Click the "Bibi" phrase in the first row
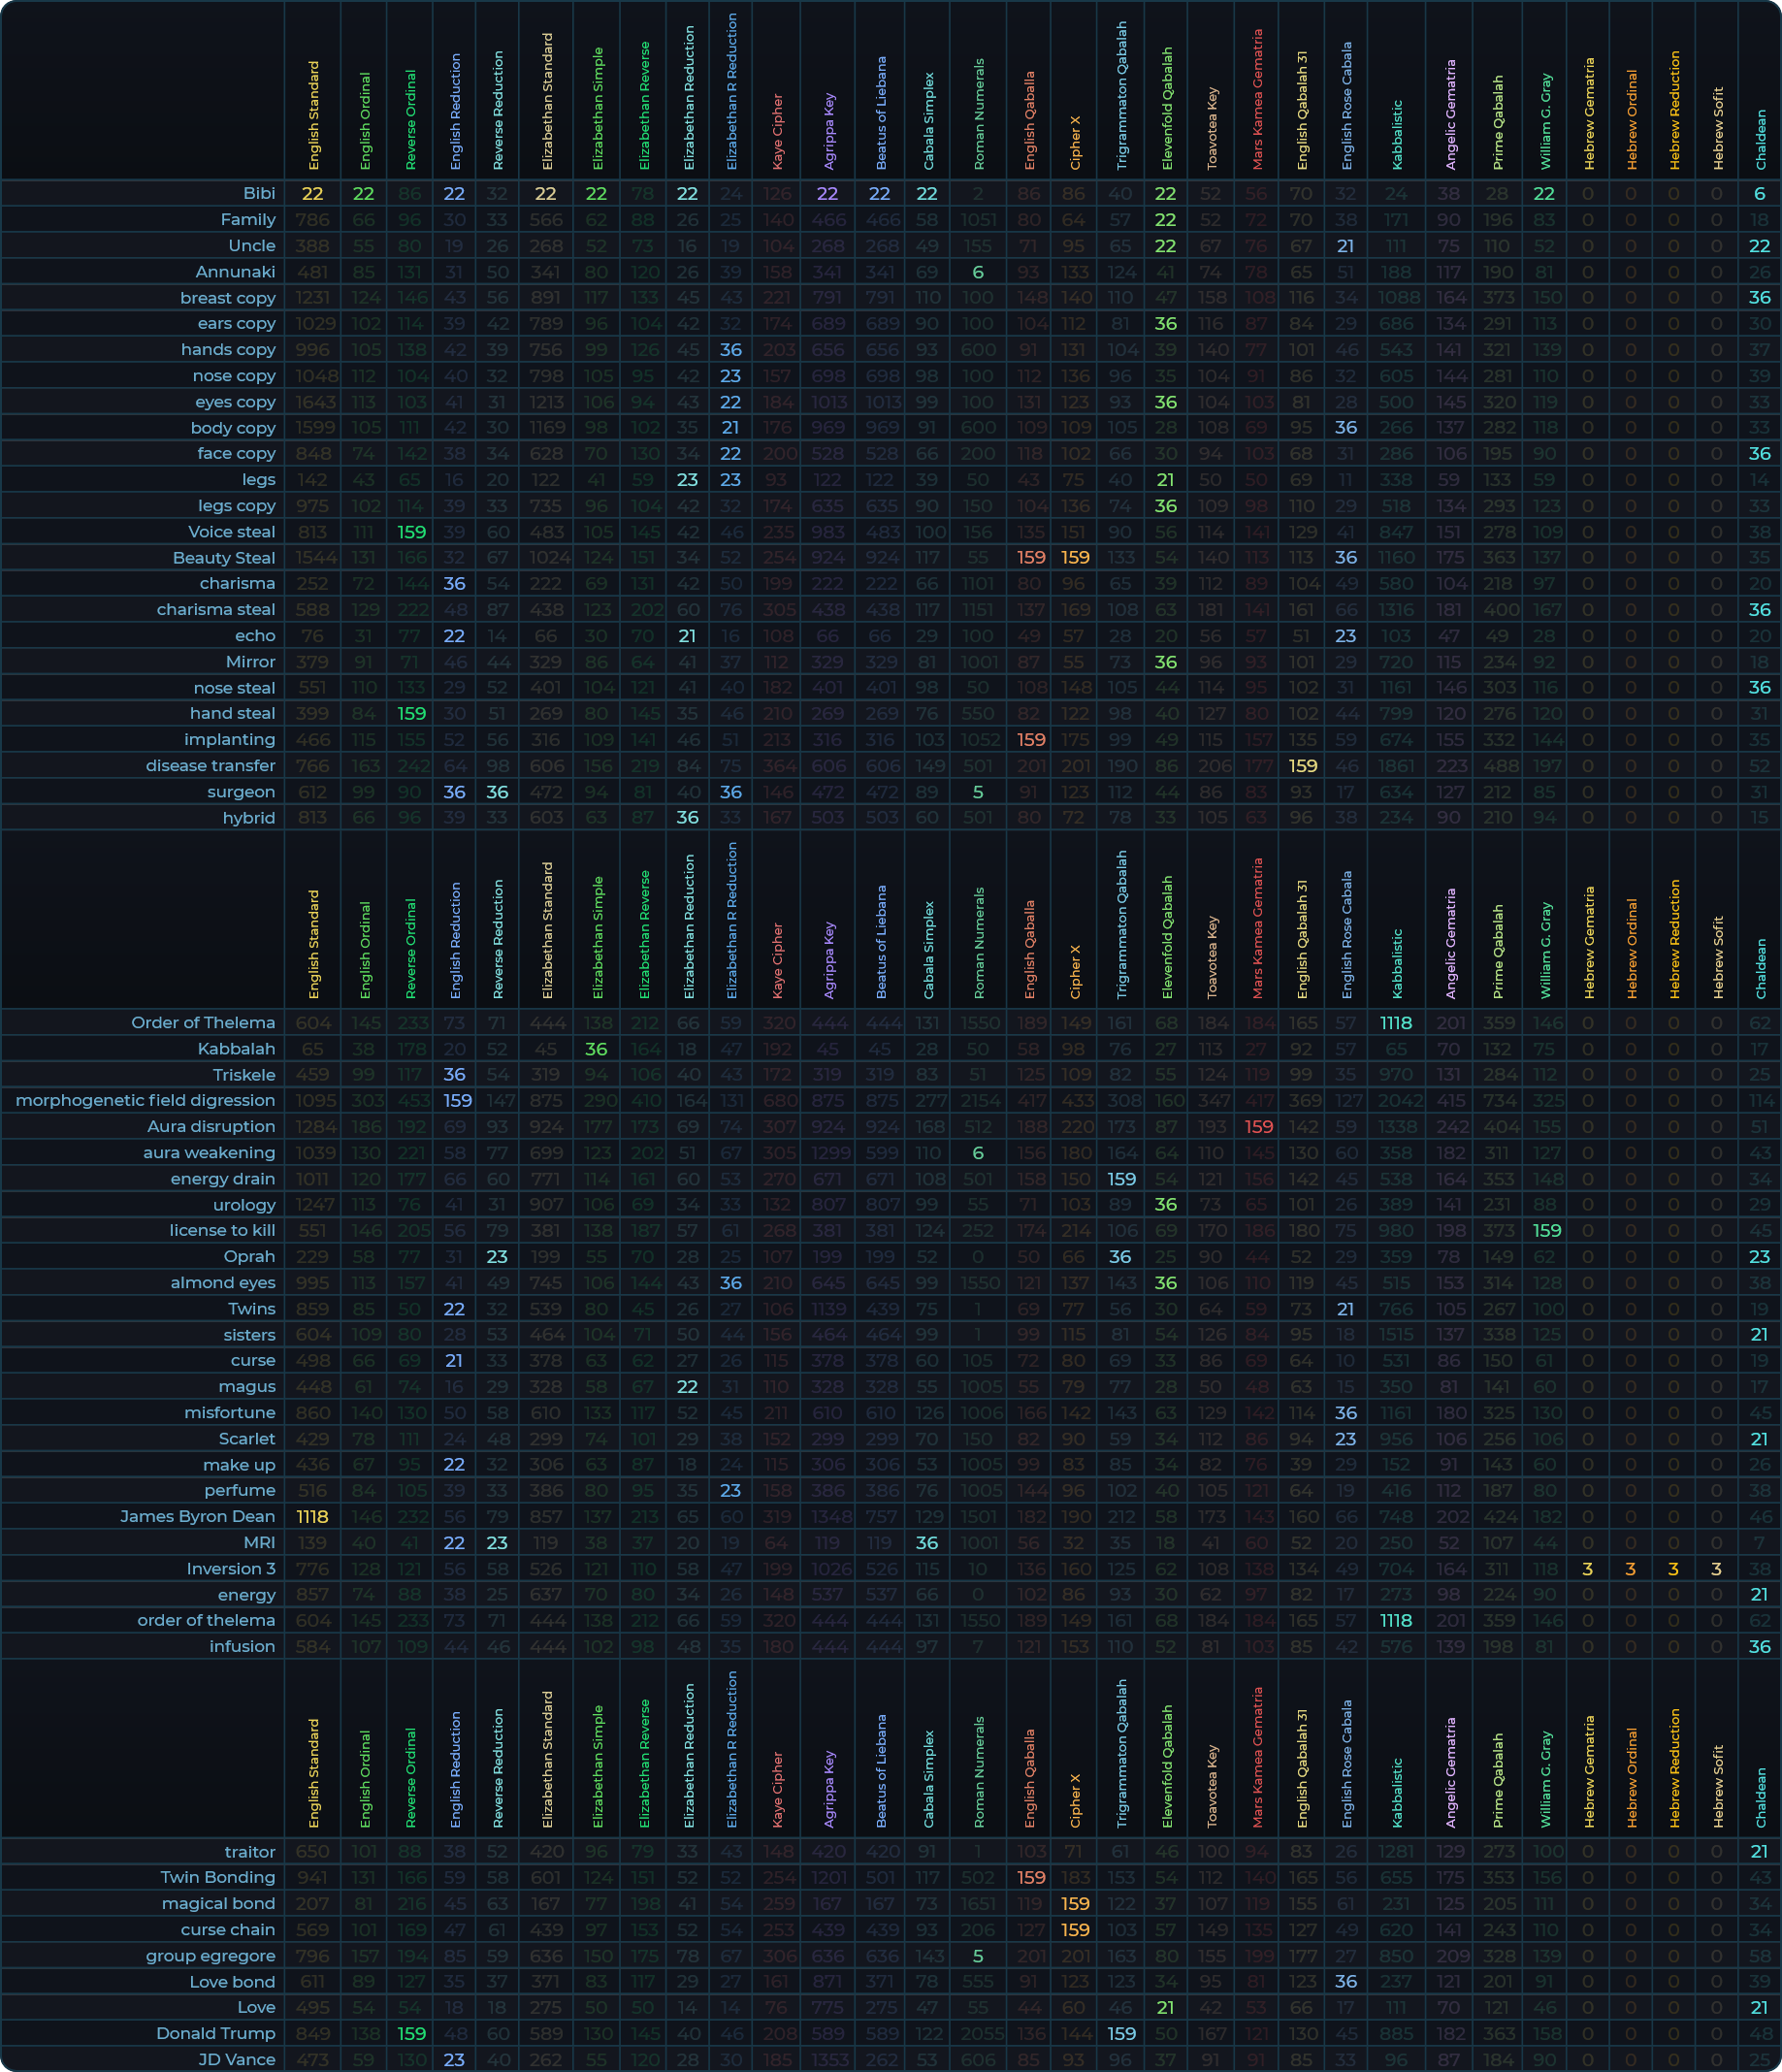The height and width of the screenshot is (2072, 1782). click(259, 193)
